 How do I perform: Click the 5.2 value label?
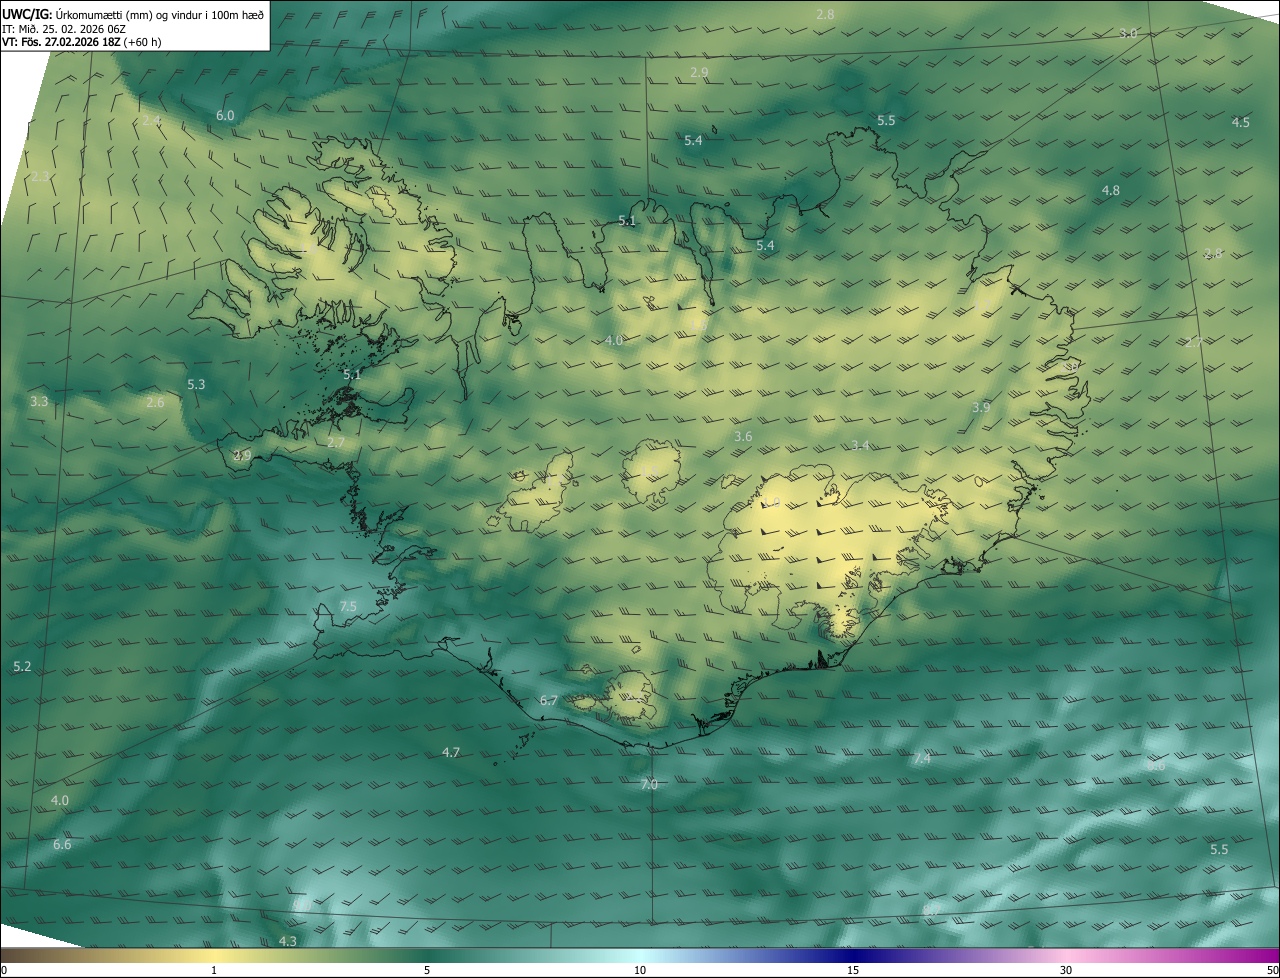pyautogui.click(x=22, y=667)
